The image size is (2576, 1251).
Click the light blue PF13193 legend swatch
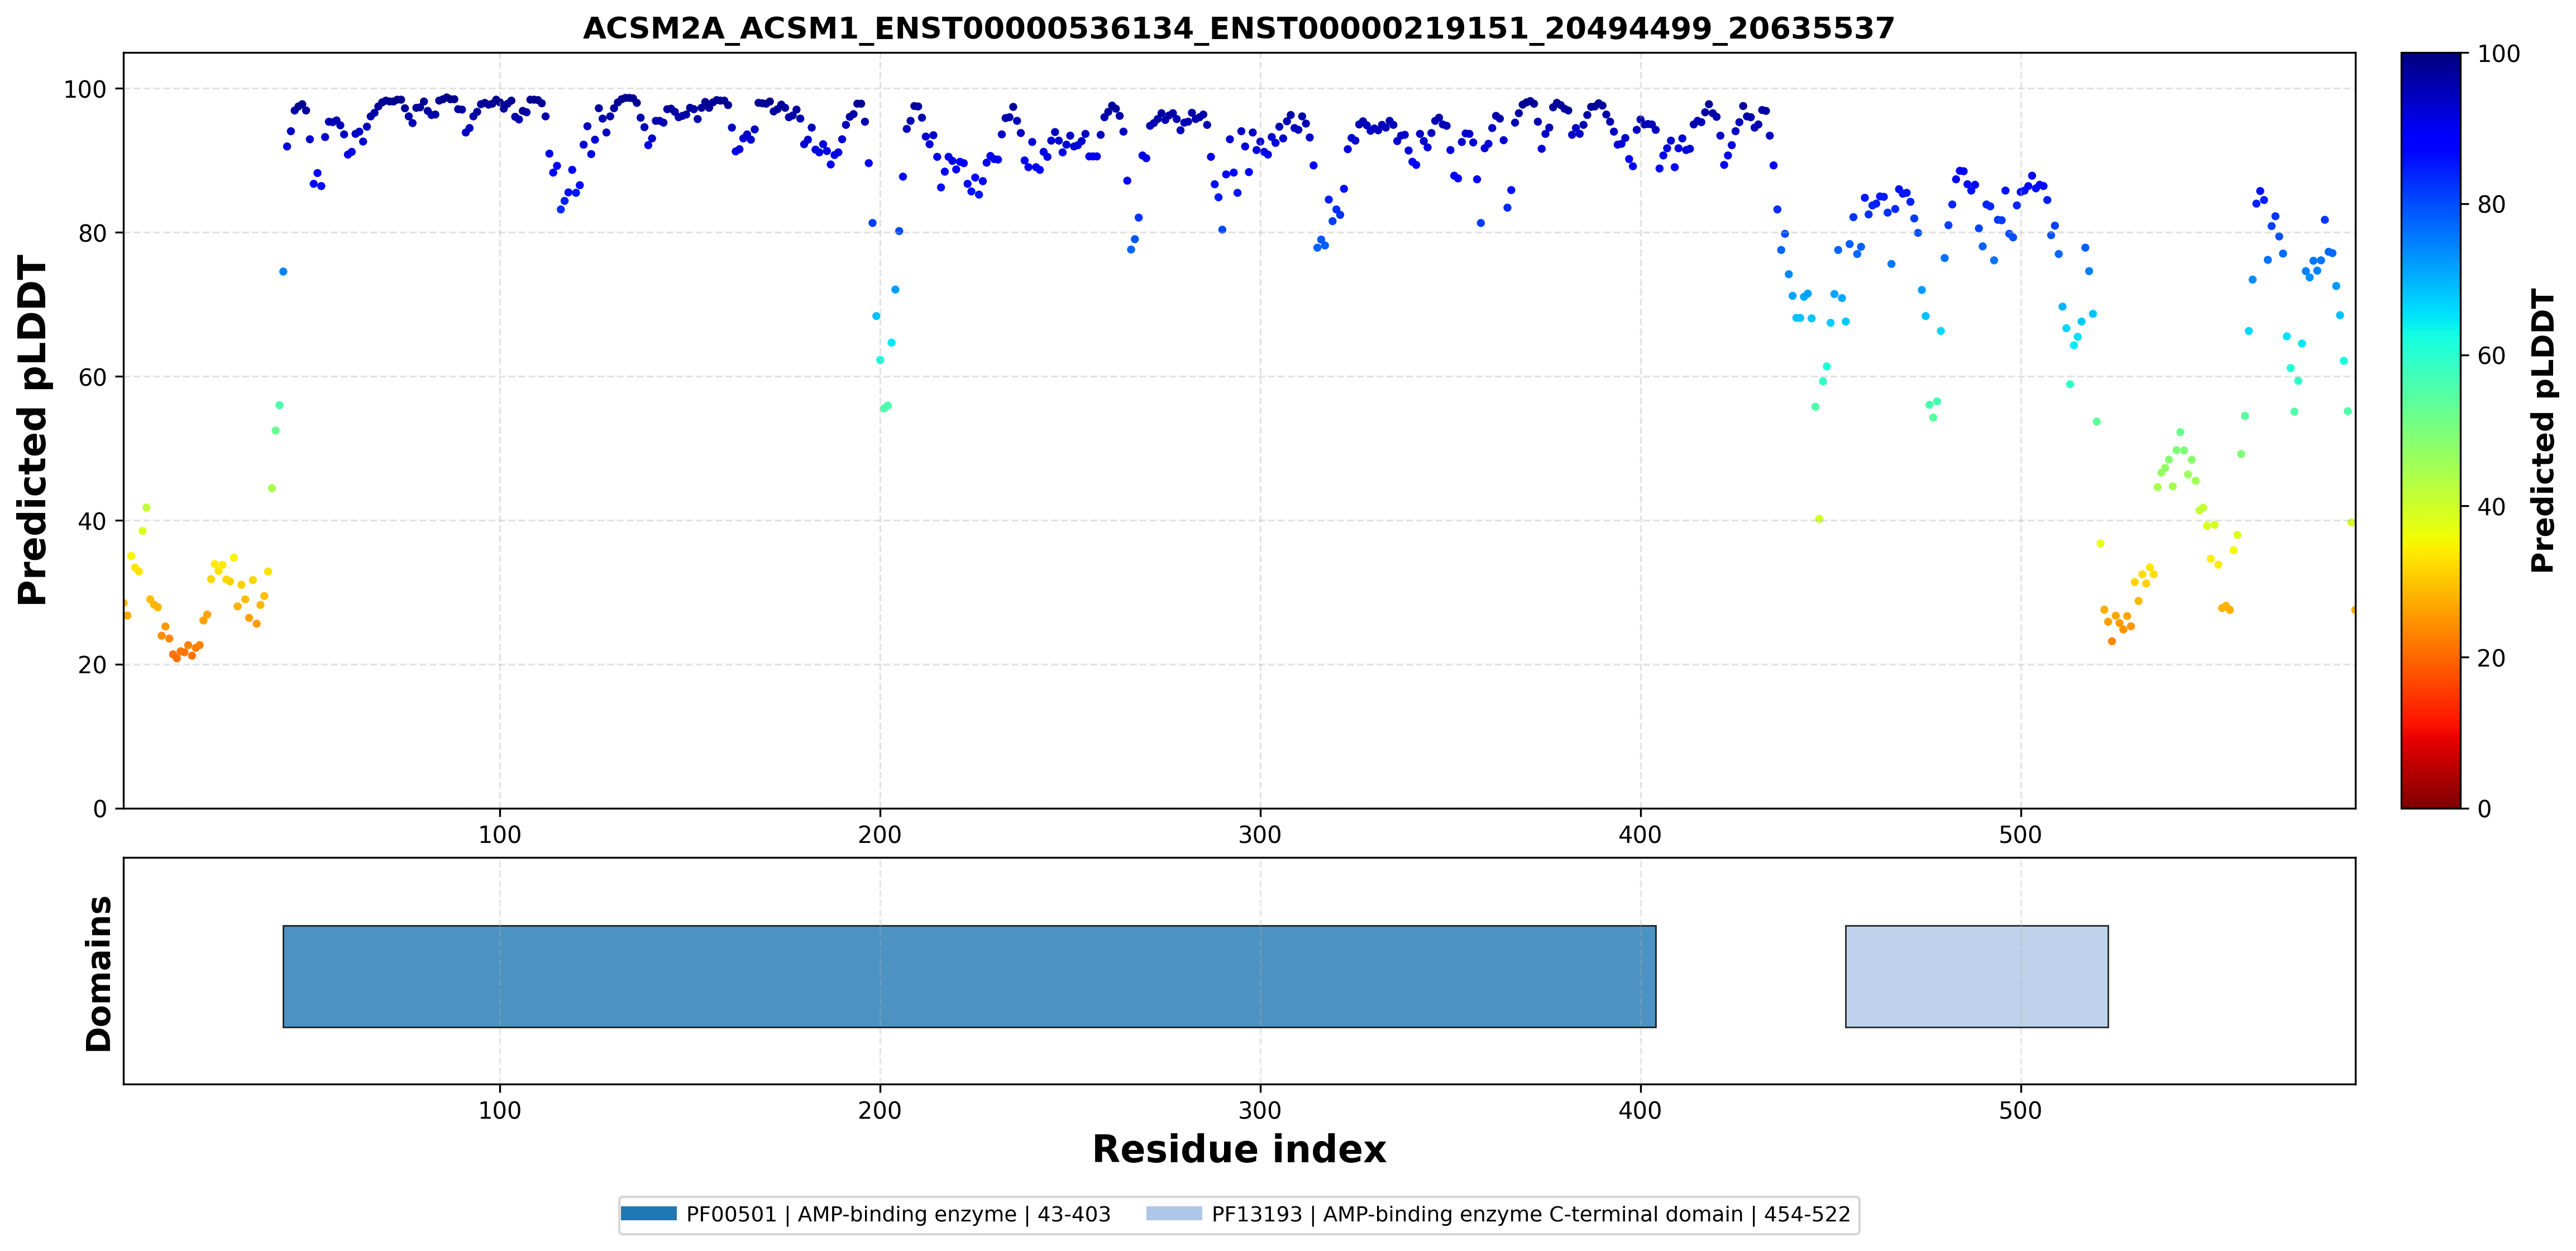point(1174,1214)
